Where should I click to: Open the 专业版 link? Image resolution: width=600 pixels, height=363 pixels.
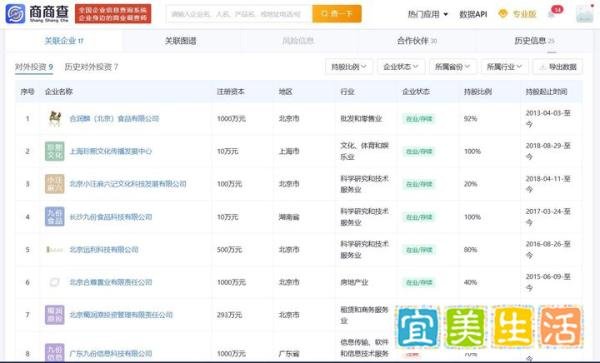click(x=524, y=14)
